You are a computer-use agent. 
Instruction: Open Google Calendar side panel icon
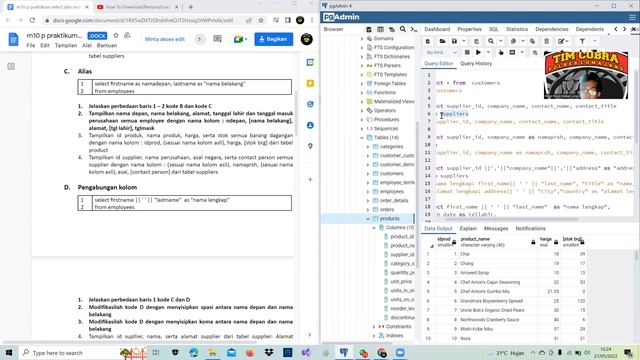(310, 62)
